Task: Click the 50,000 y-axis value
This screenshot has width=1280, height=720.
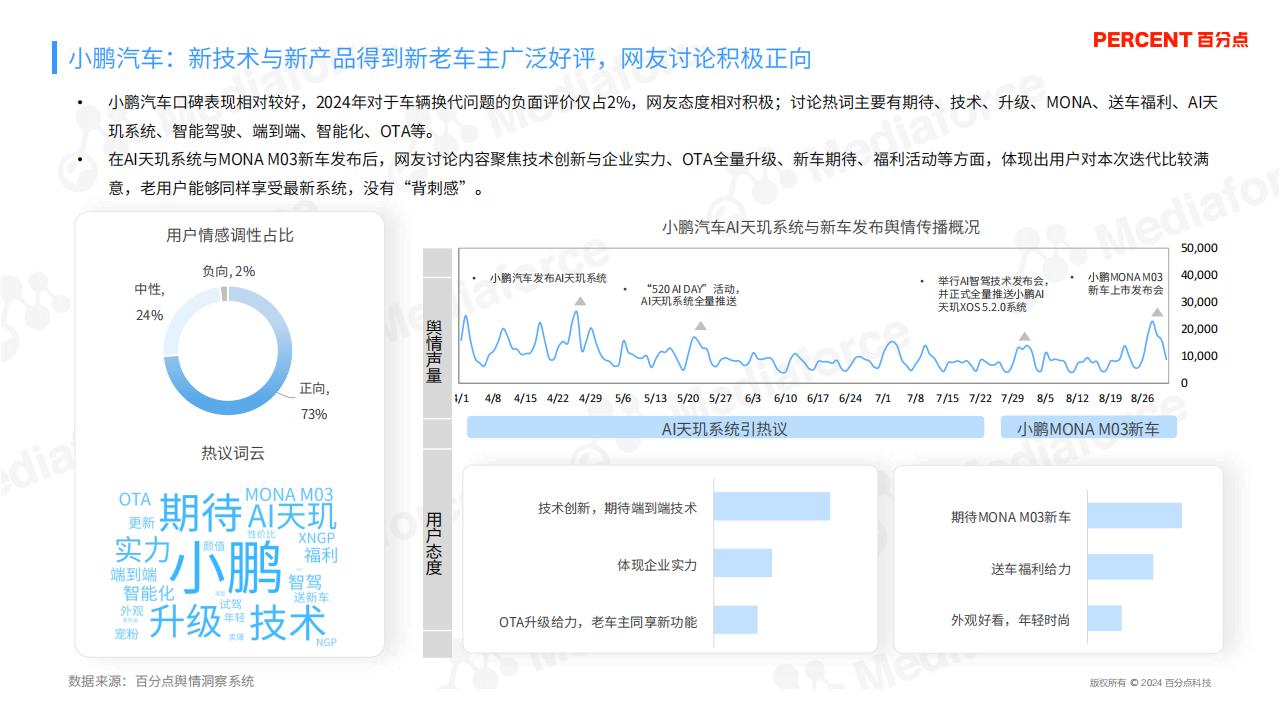Action: tap(1199, 248)
